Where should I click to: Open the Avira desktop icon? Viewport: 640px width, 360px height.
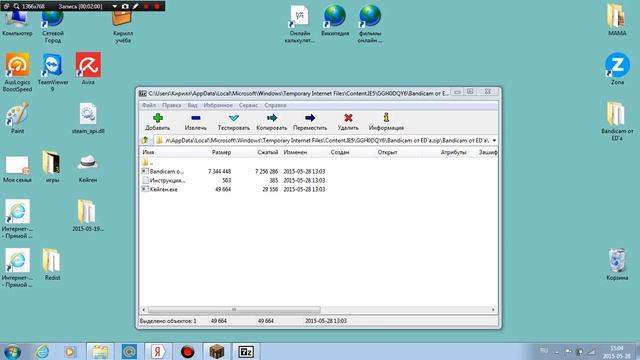click(88, 68)
